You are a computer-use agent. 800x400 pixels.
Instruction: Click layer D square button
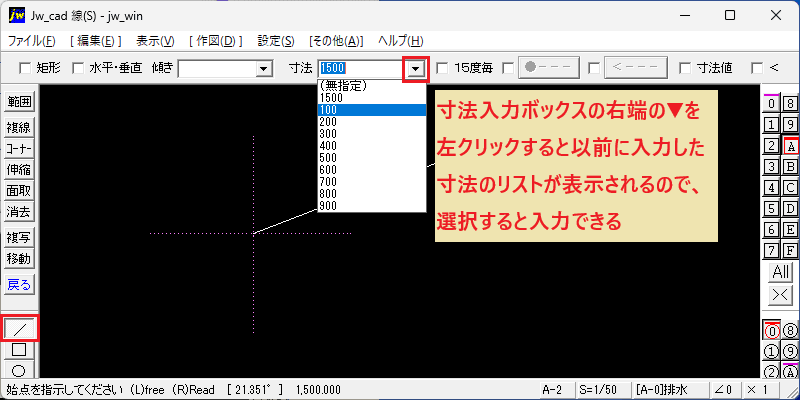pyautogui.click(x=790, y=209)
